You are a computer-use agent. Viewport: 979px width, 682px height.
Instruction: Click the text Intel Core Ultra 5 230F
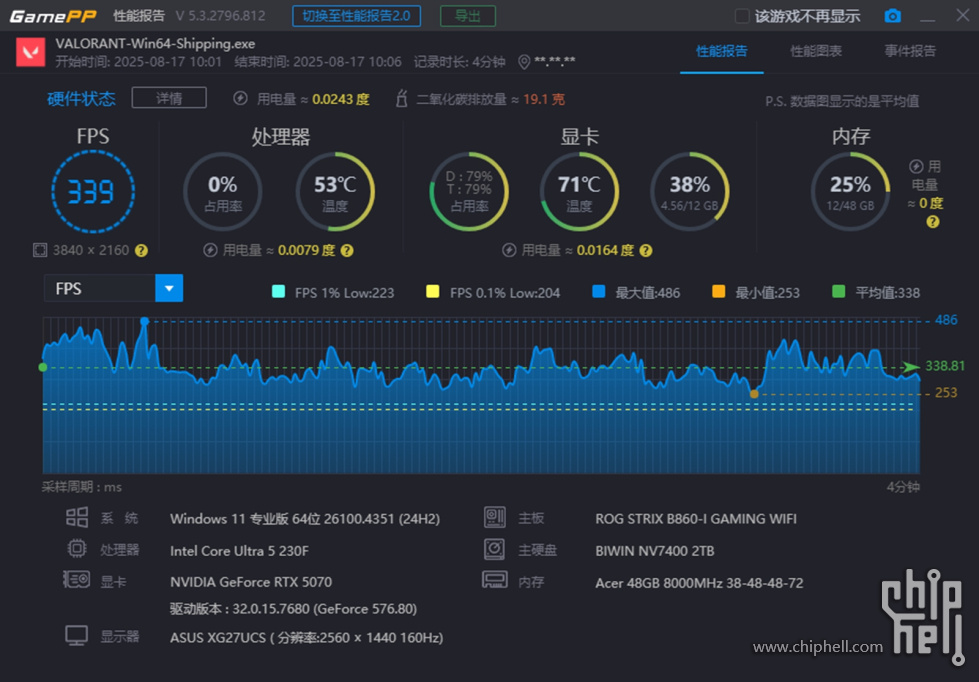239,551
